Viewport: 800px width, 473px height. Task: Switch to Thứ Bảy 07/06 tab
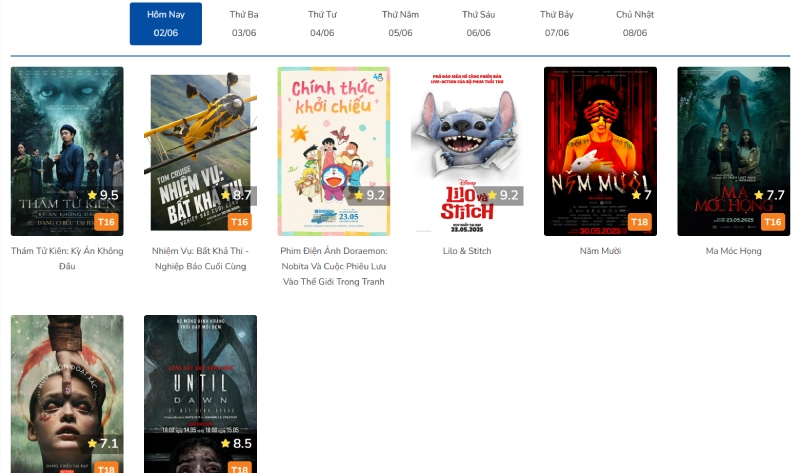557,23
